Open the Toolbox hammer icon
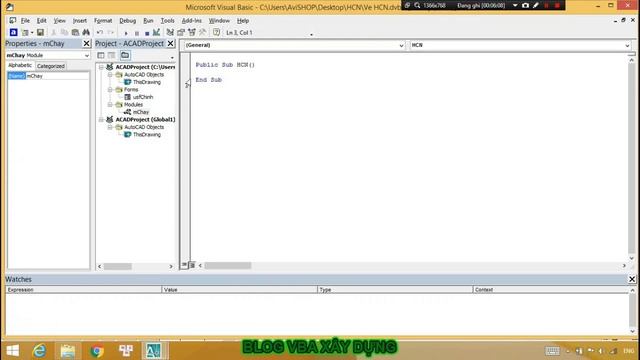The height and width of the screenshot is (360, 640). (202, 32)
